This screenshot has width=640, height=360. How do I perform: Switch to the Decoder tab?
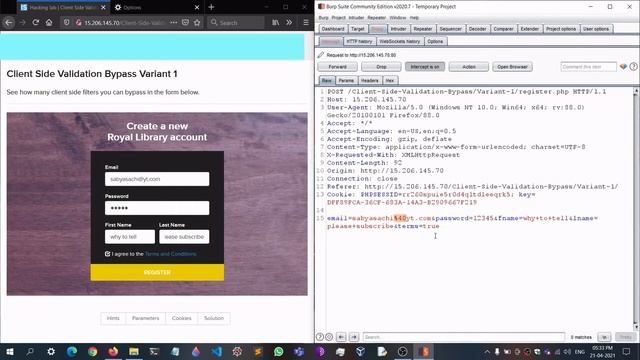[477, 29]
